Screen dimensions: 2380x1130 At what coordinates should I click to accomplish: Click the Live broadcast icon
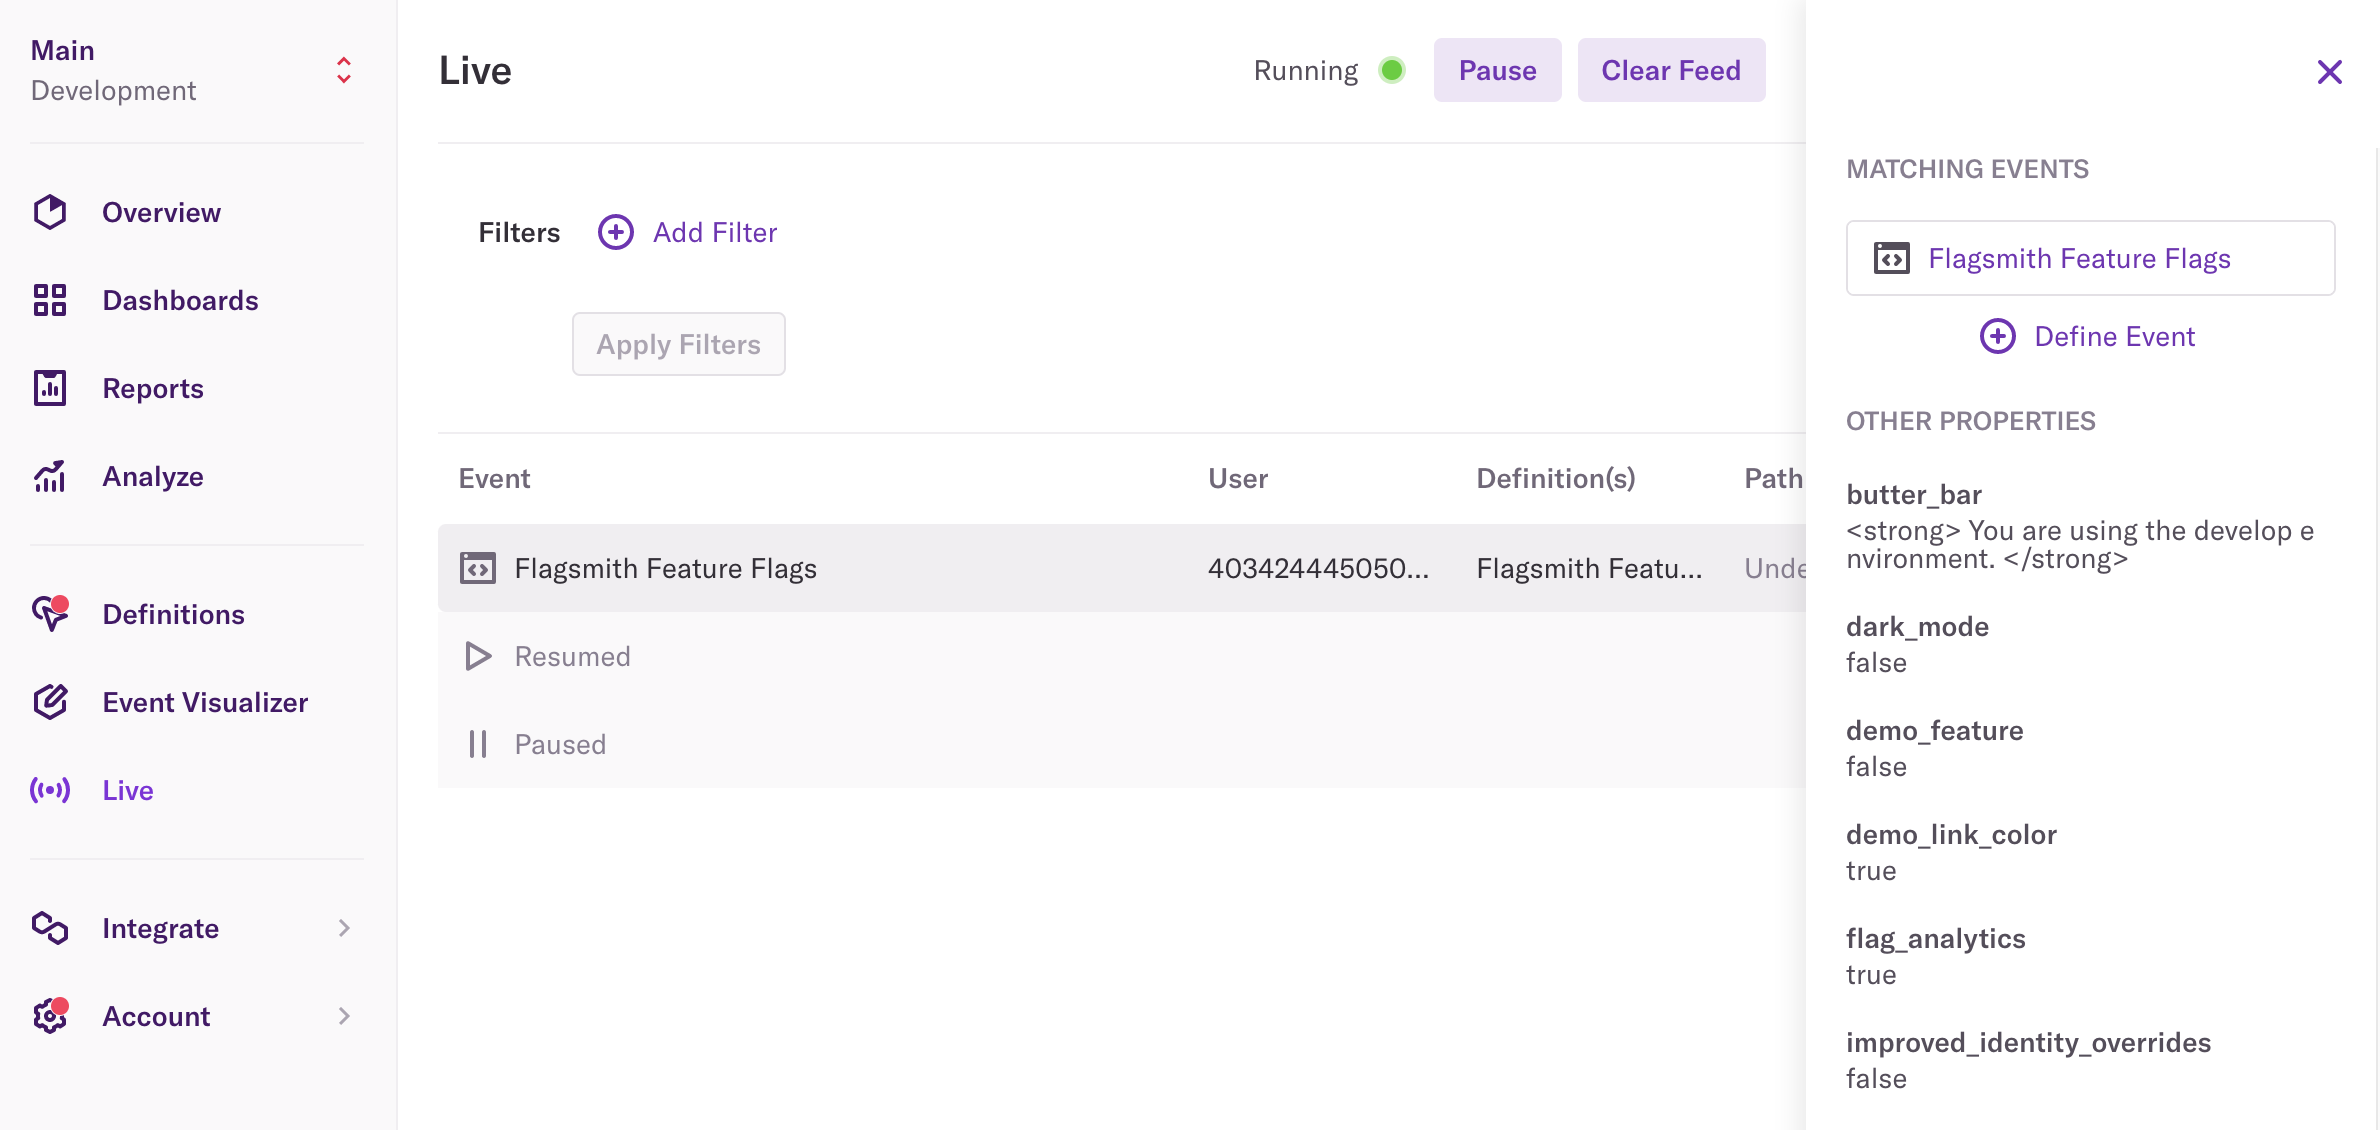click(x=50, y=790)
